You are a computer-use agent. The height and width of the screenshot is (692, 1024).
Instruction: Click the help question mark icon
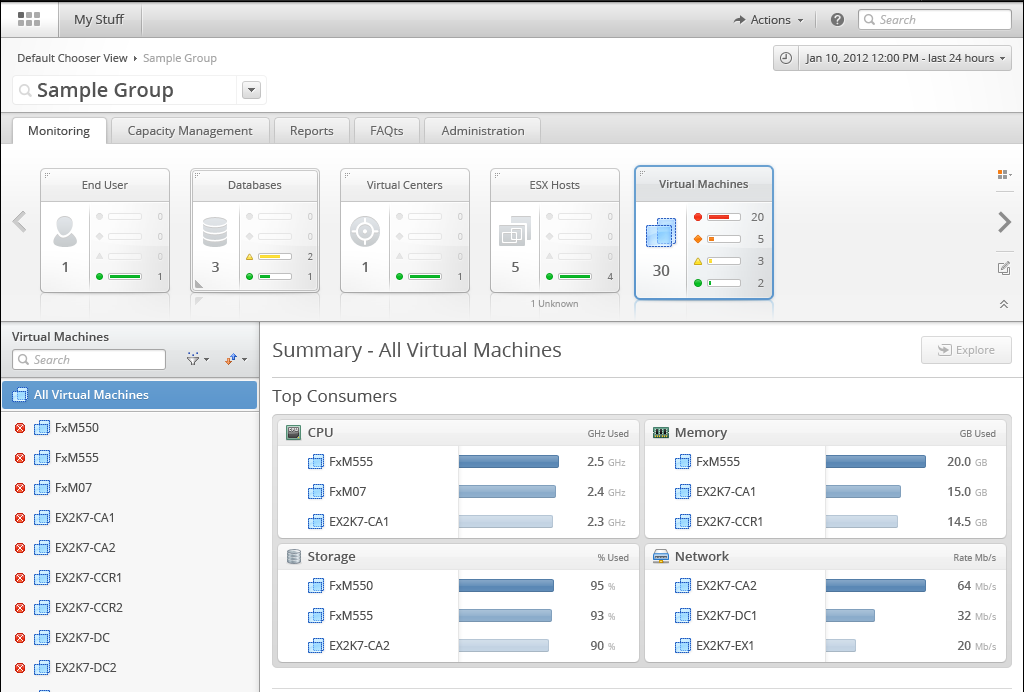(x=838, y=20)
